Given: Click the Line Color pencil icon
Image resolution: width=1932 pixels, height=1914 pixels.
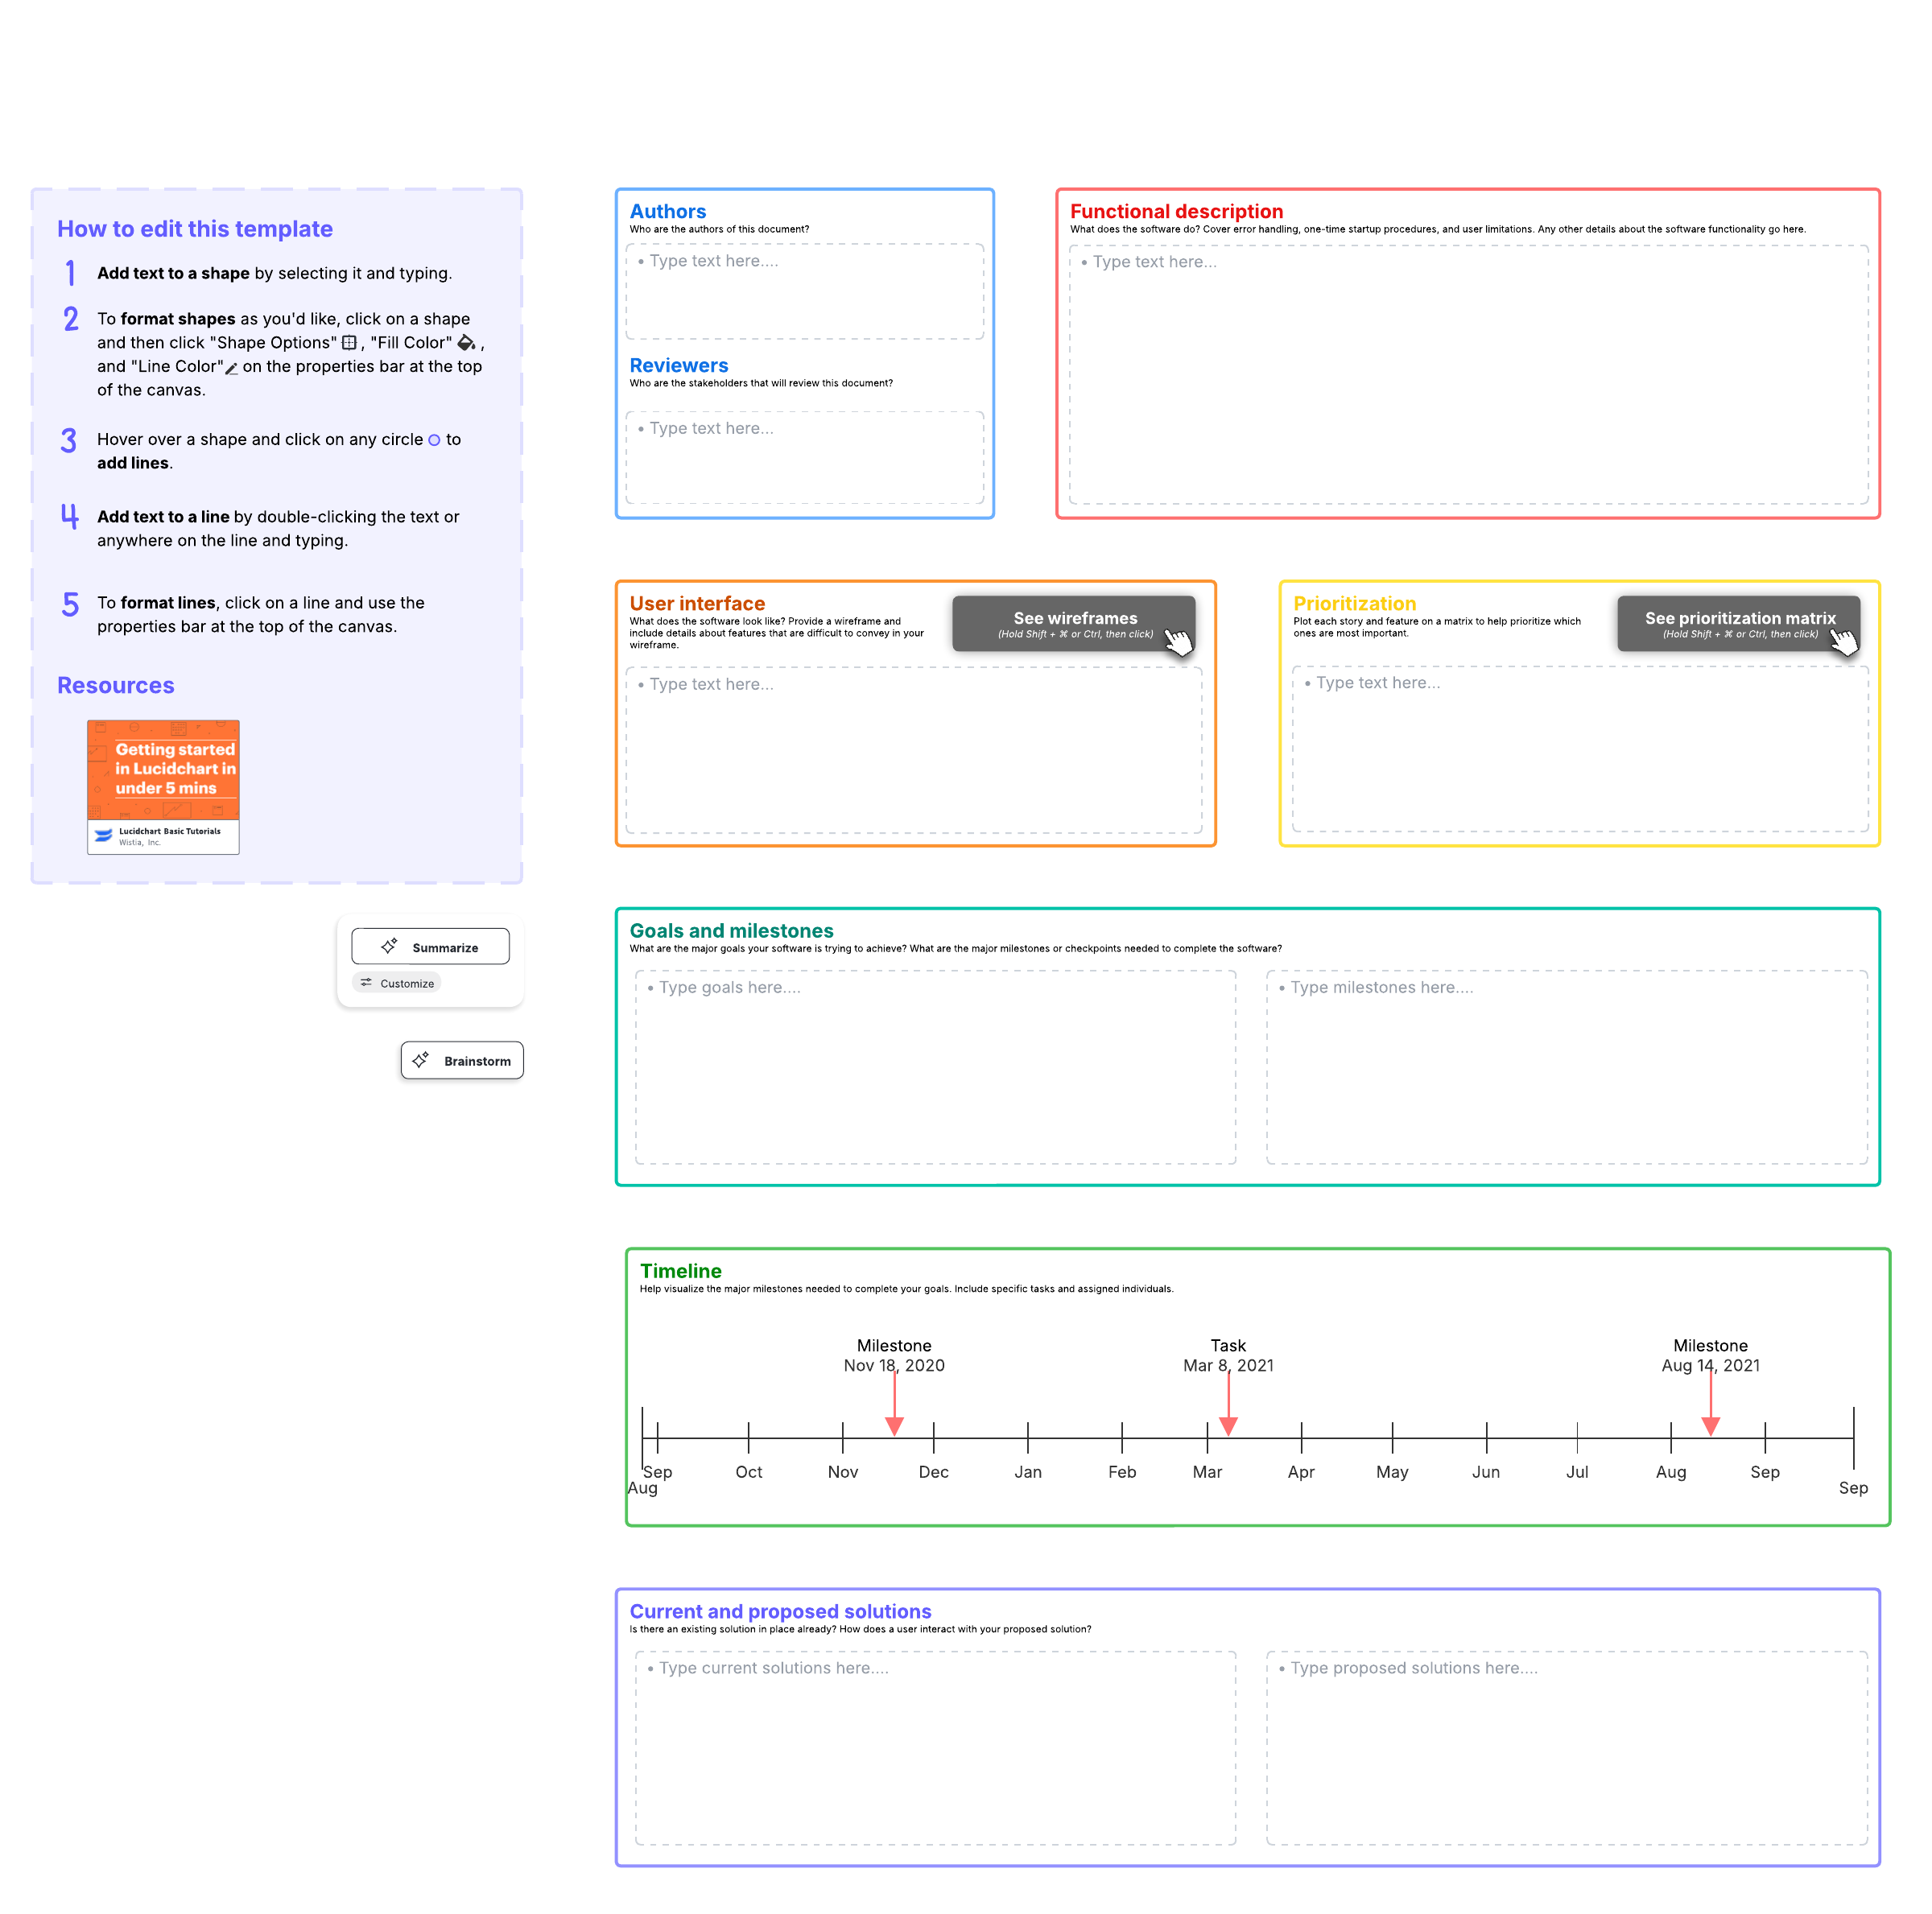Looking at the screenshot, I should [x=232, y=368].
